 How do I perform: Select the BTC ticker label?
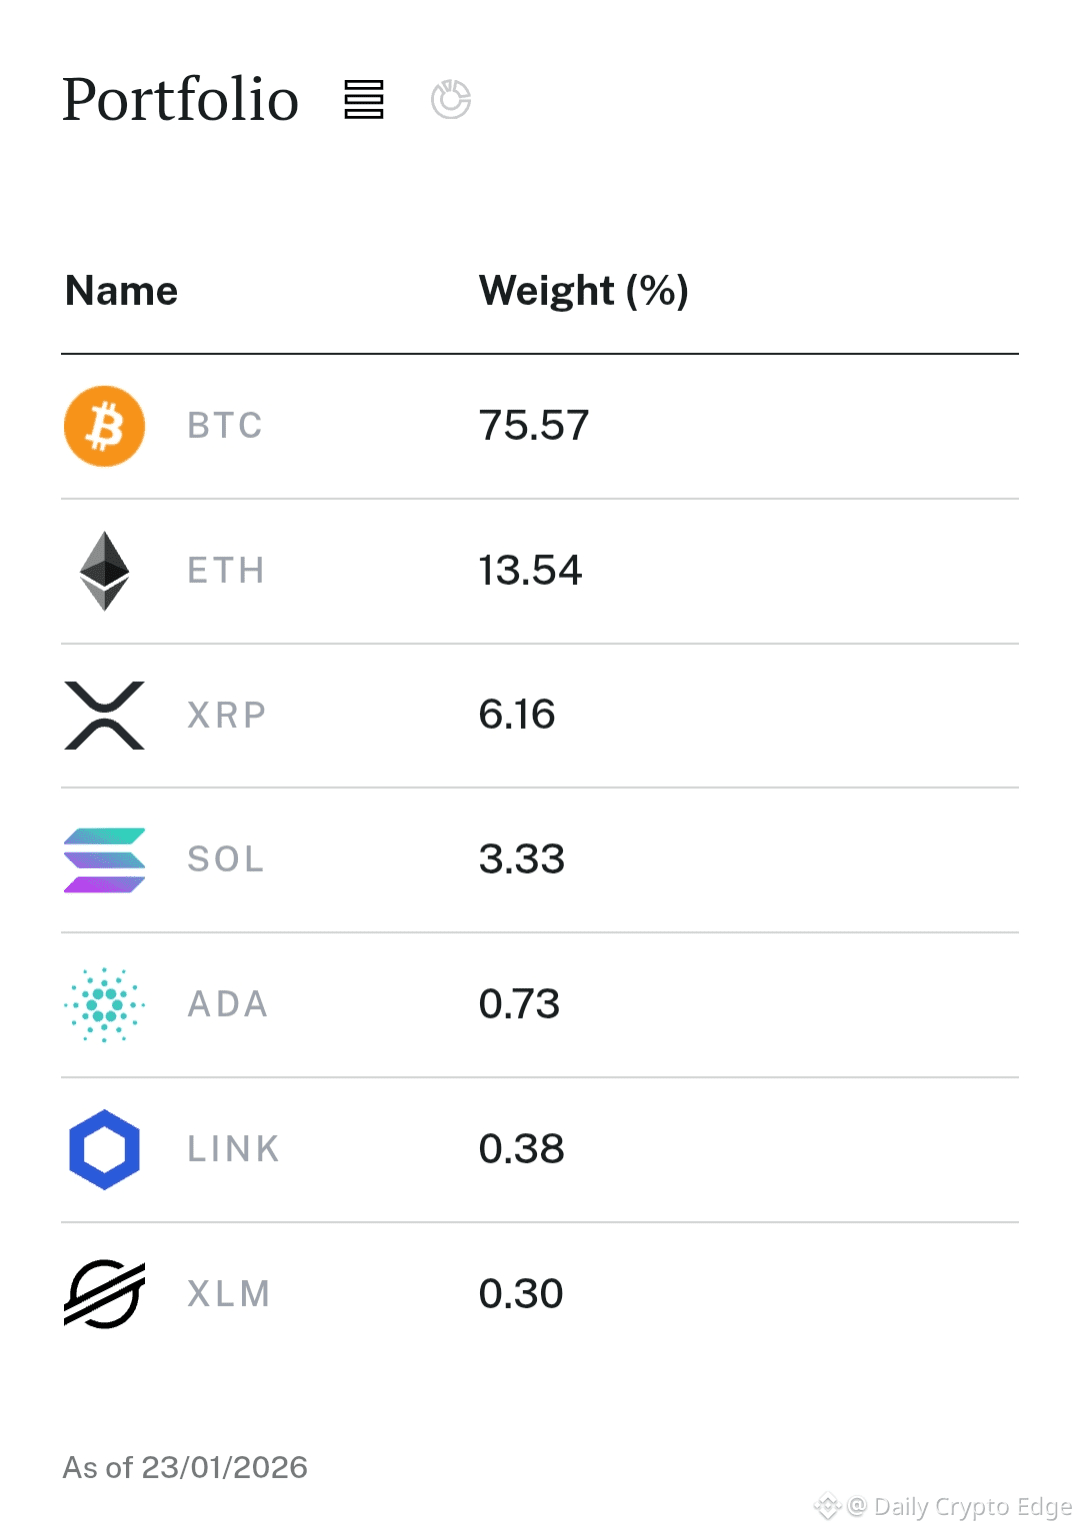tap(225, 426)
